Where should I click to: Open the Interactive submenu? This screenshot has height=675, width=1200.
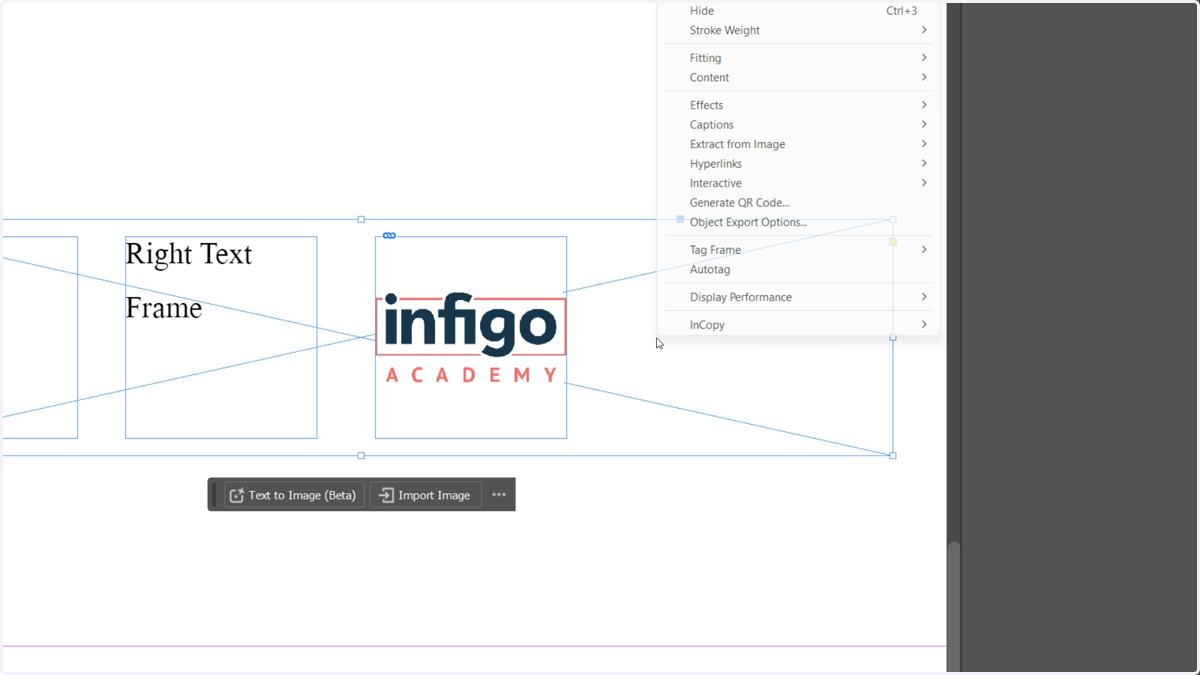tap(798, 183)
